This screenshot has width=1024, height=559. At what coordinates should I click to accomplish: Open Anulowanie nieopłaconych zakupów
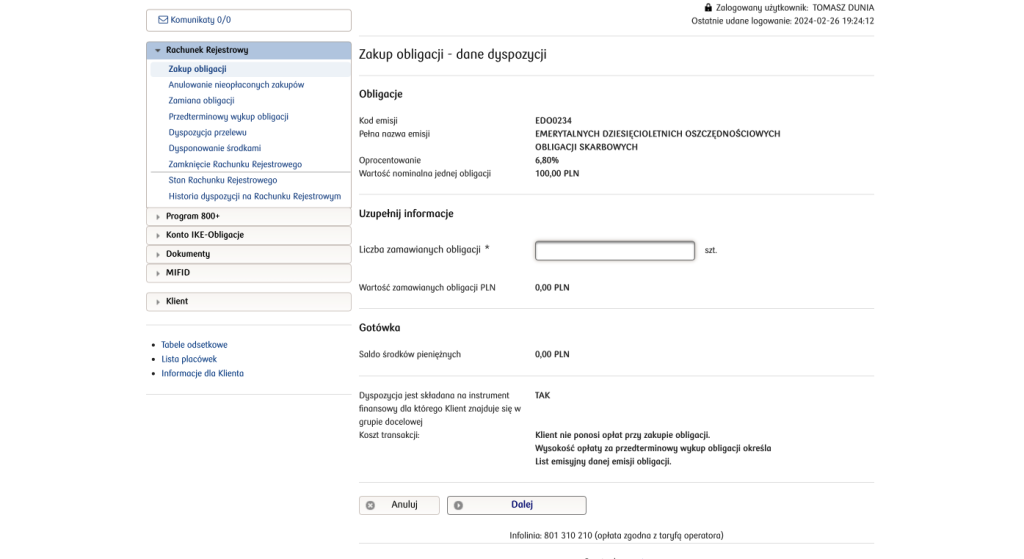pos(236,85)
